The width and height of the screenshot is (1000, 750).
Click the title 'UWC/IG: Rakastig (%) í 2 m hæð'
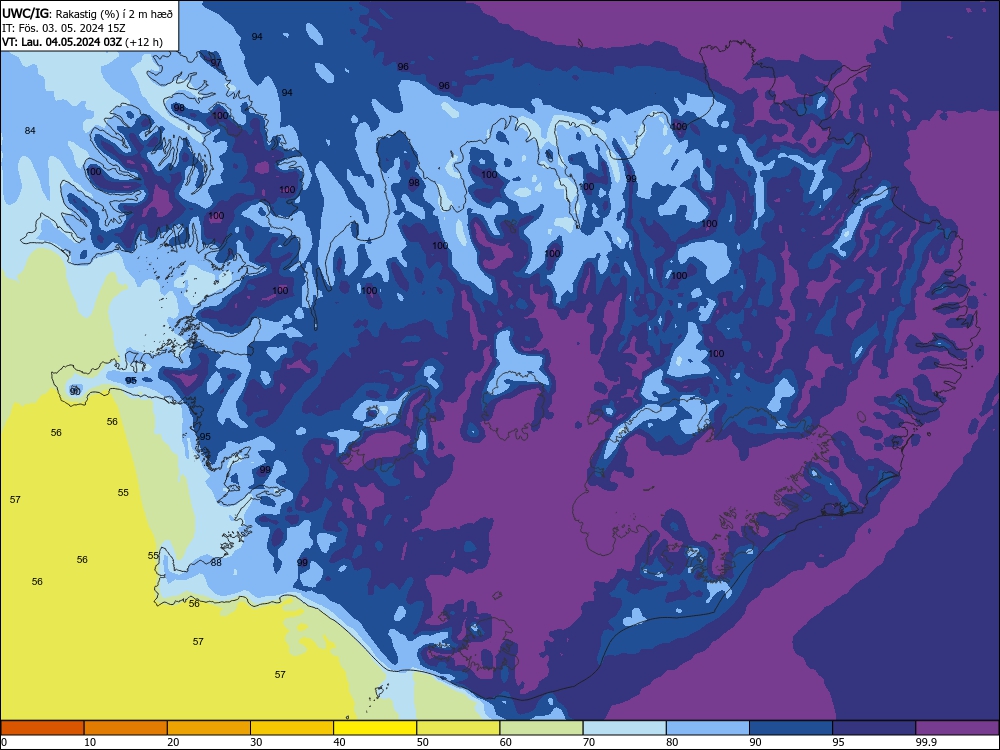coord(87,13)
